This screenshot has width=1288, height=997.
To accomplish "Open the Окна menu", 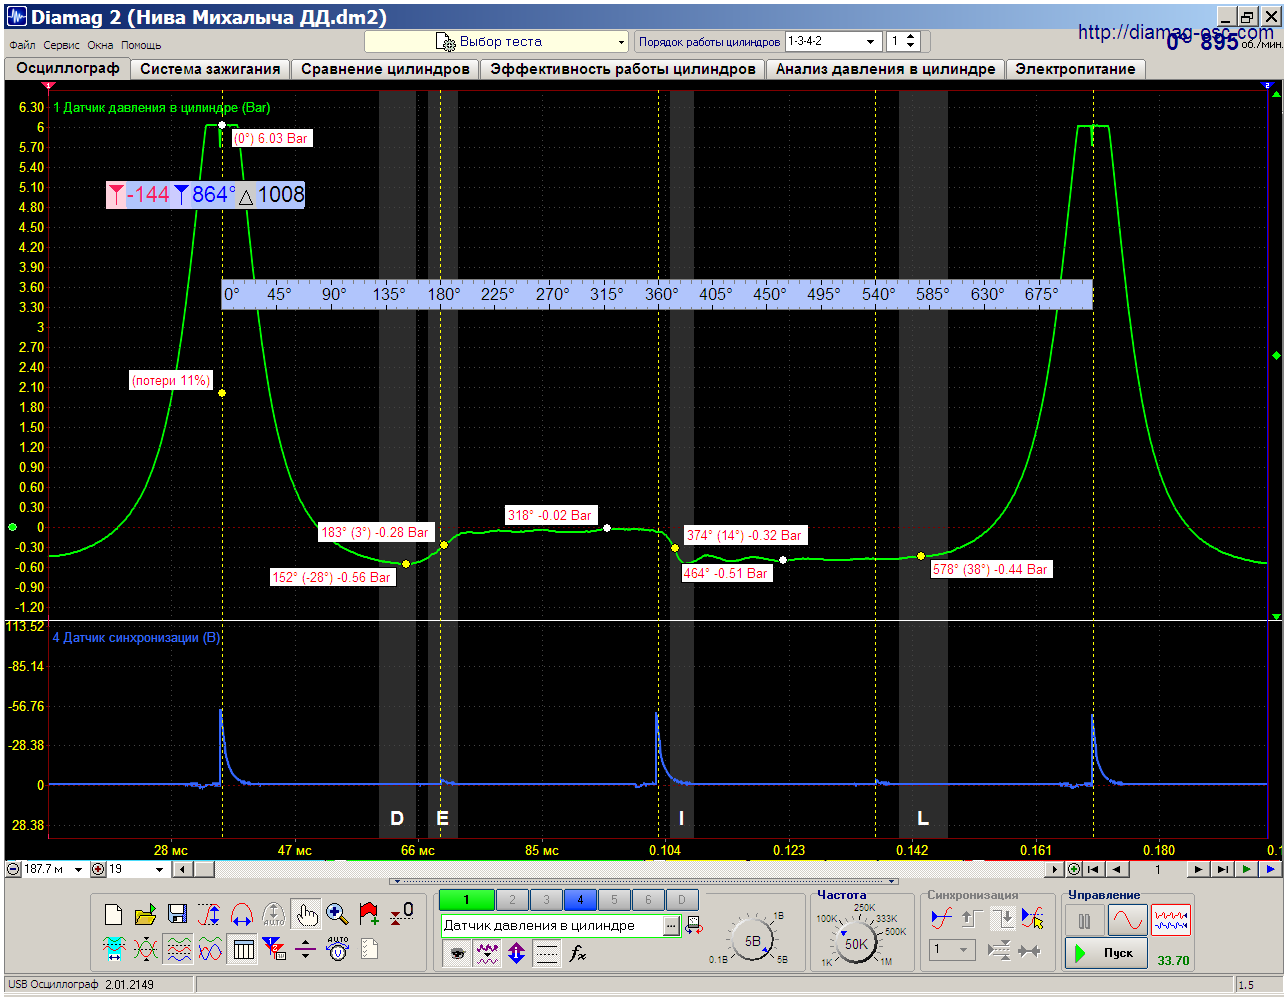I will click(100, 45).
